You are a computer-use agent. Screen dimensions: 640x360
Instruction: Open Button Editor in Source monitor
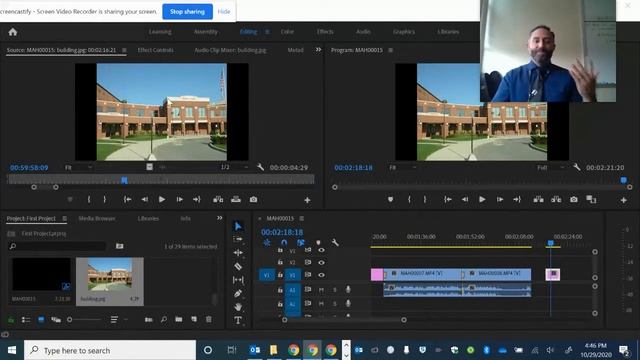coord(307,200)
